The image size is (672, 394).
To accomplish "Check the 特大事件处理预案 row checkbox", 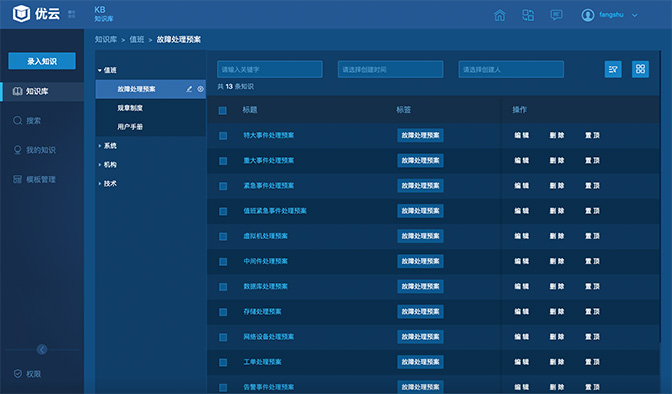I will click(223, 135).
